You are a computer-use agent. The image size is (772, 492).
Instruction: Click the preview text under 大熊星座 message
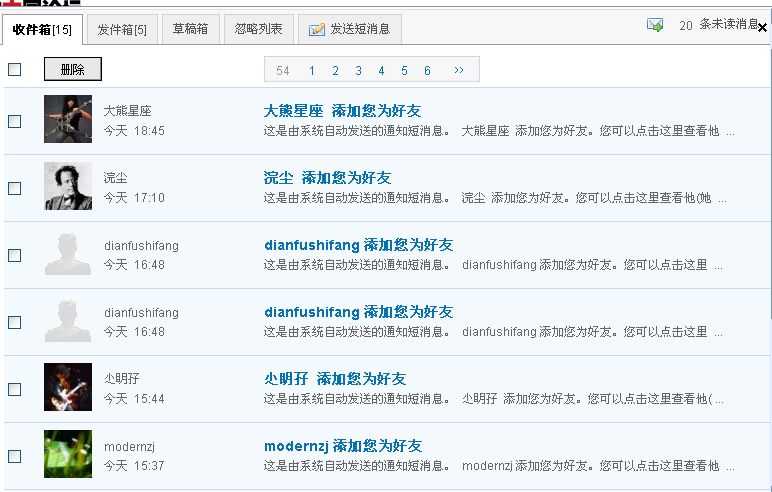(499, 131)
